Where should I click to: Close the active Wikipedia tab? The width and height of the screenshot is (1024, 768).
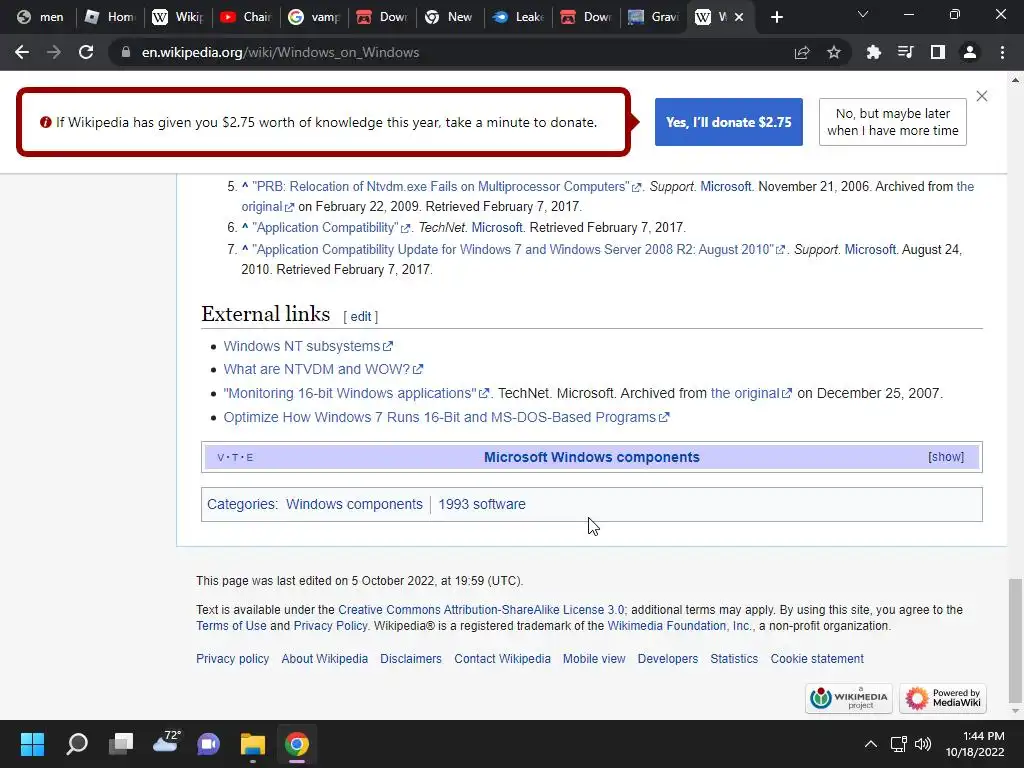click(739, 17)
